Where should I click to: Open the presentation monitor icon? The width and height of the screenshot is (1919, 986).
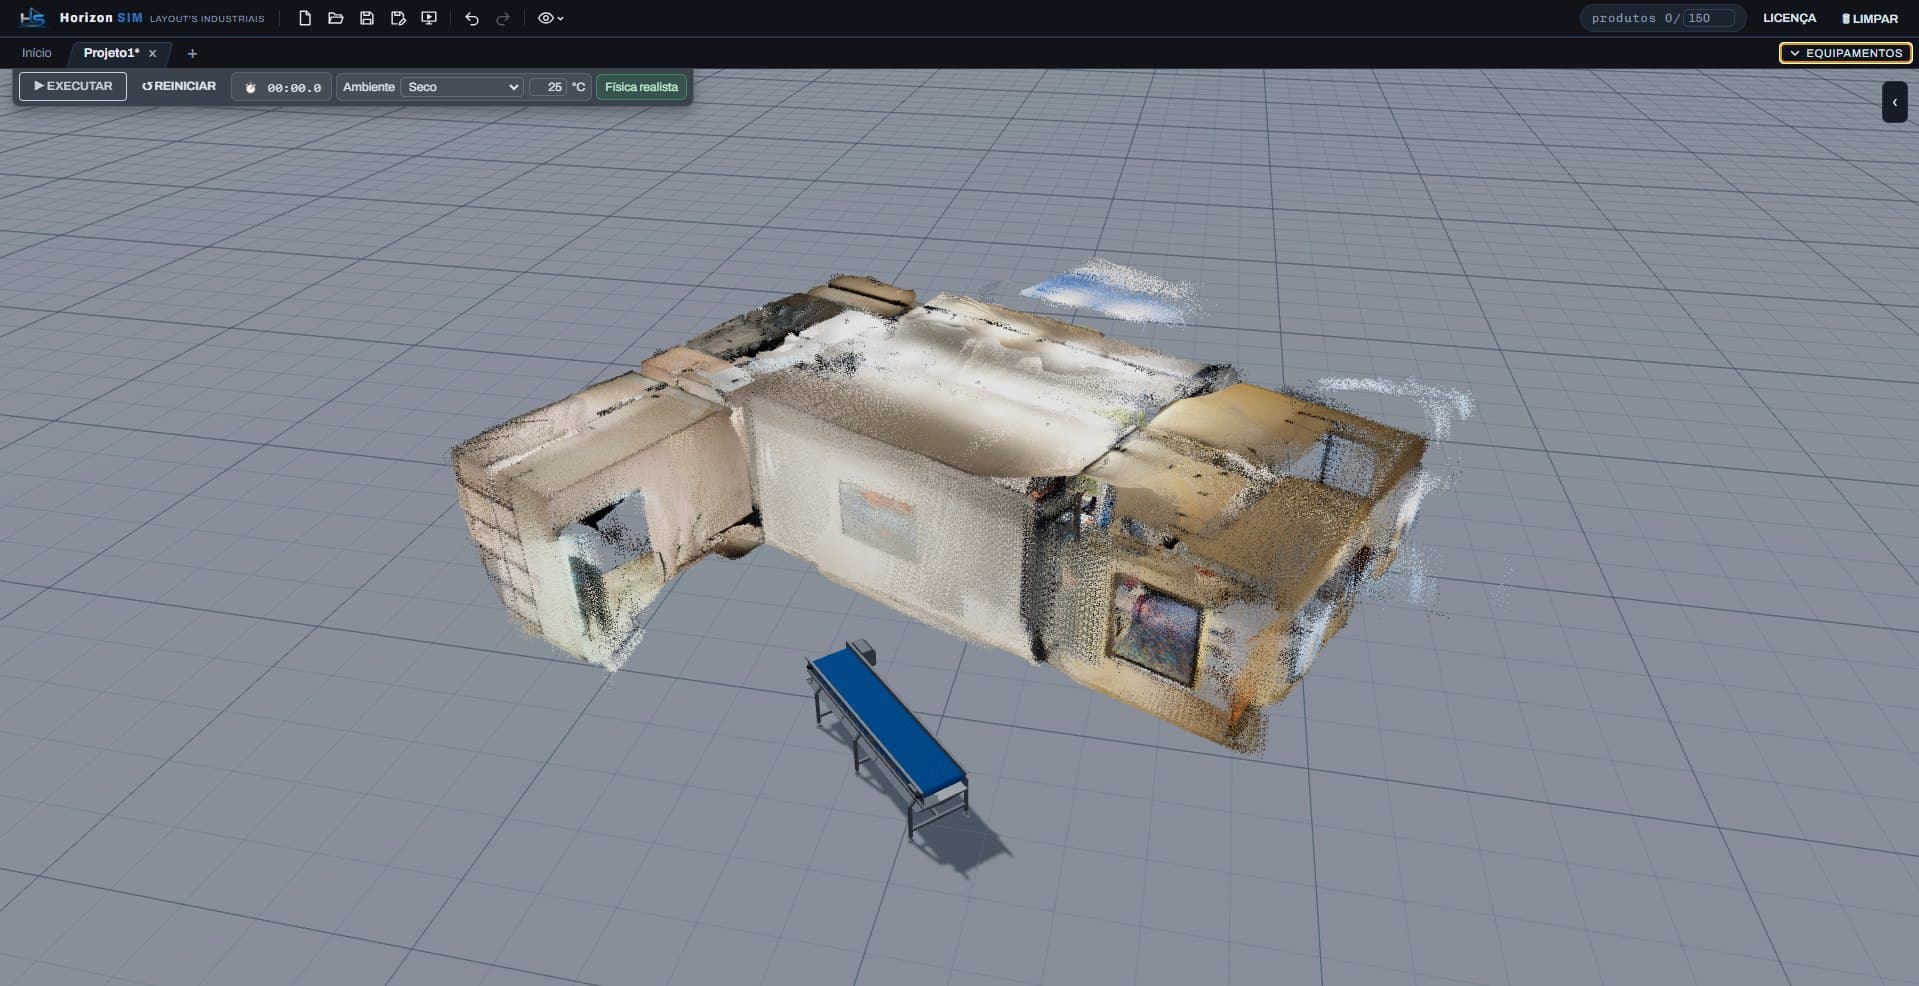click(x=429, y=18)
